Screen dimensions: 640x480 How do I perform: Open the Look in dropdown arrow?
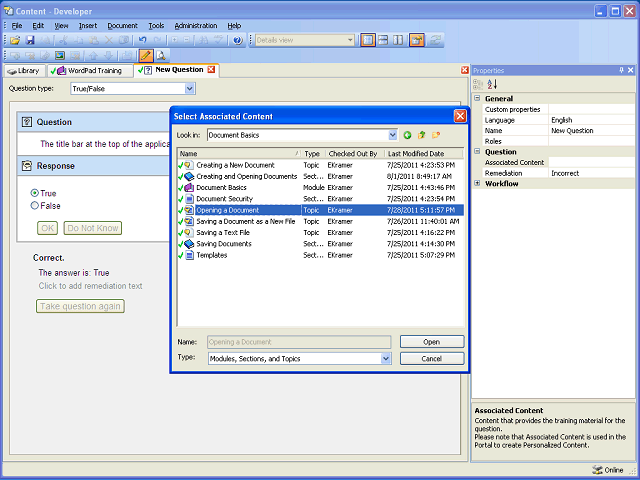(x=392, y=135)
